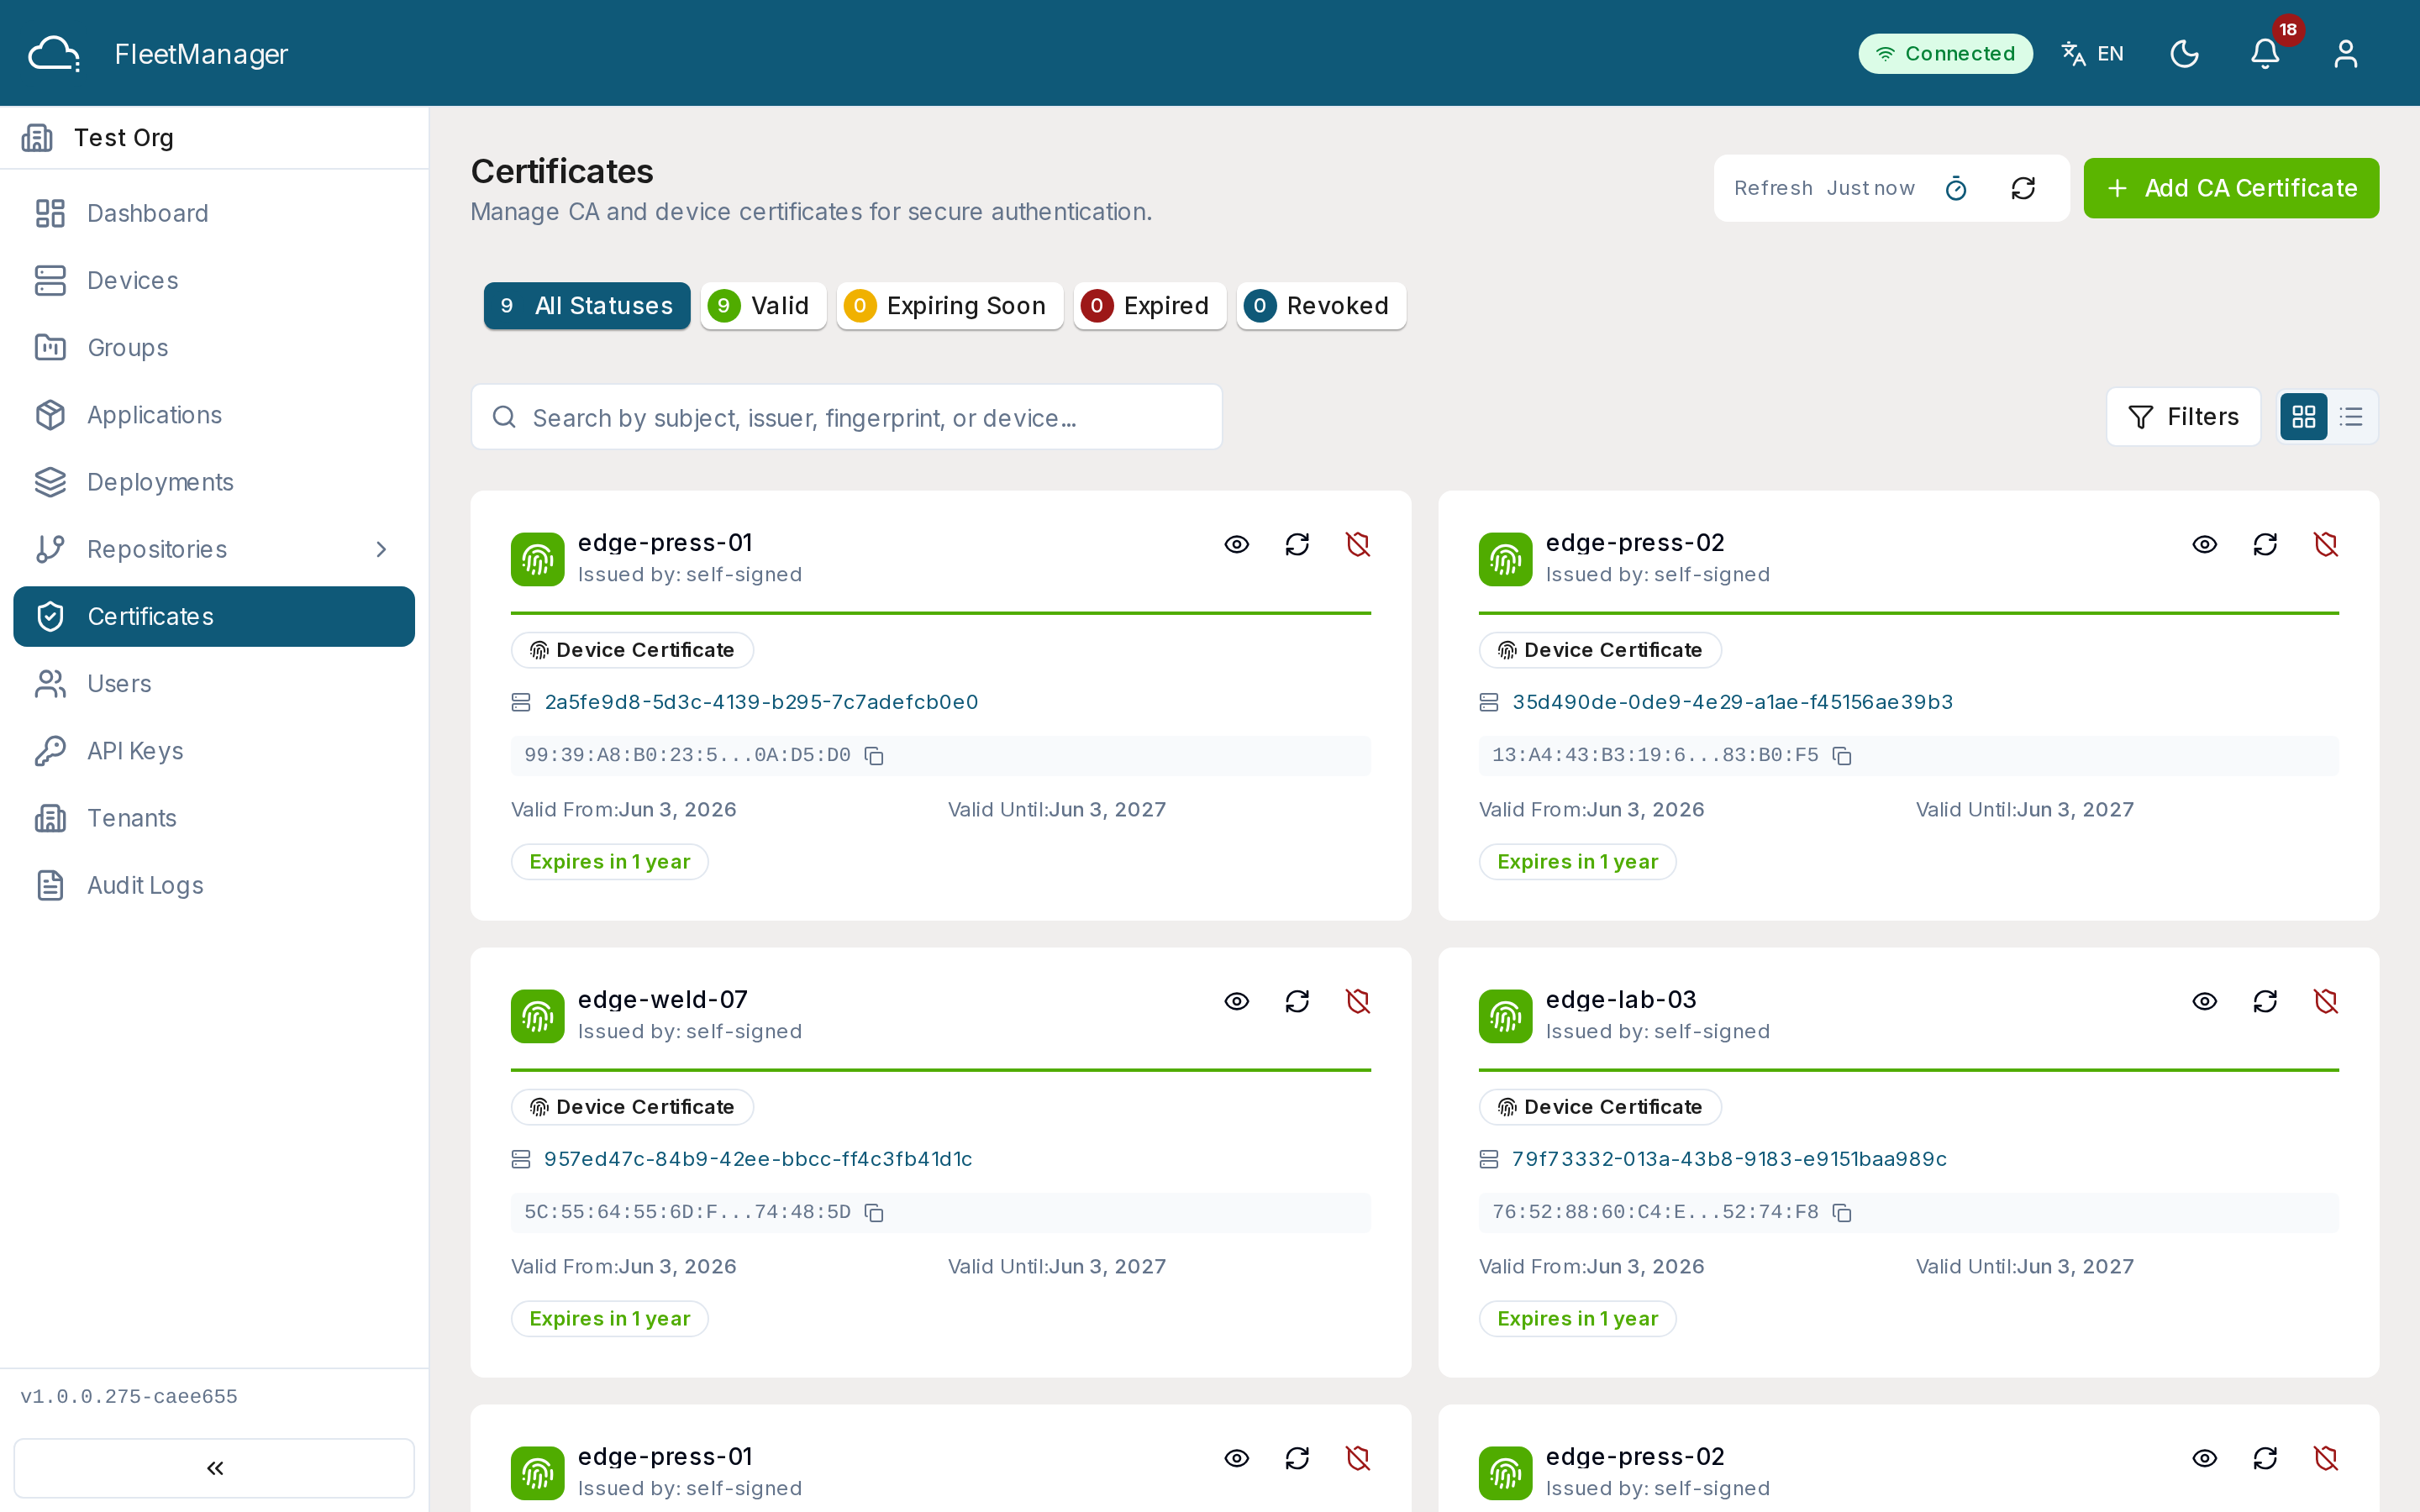This screenshot has width=2420, height=1512.
Task: Click the FleetManager cloud logo
Action: (x=54, y=54)
